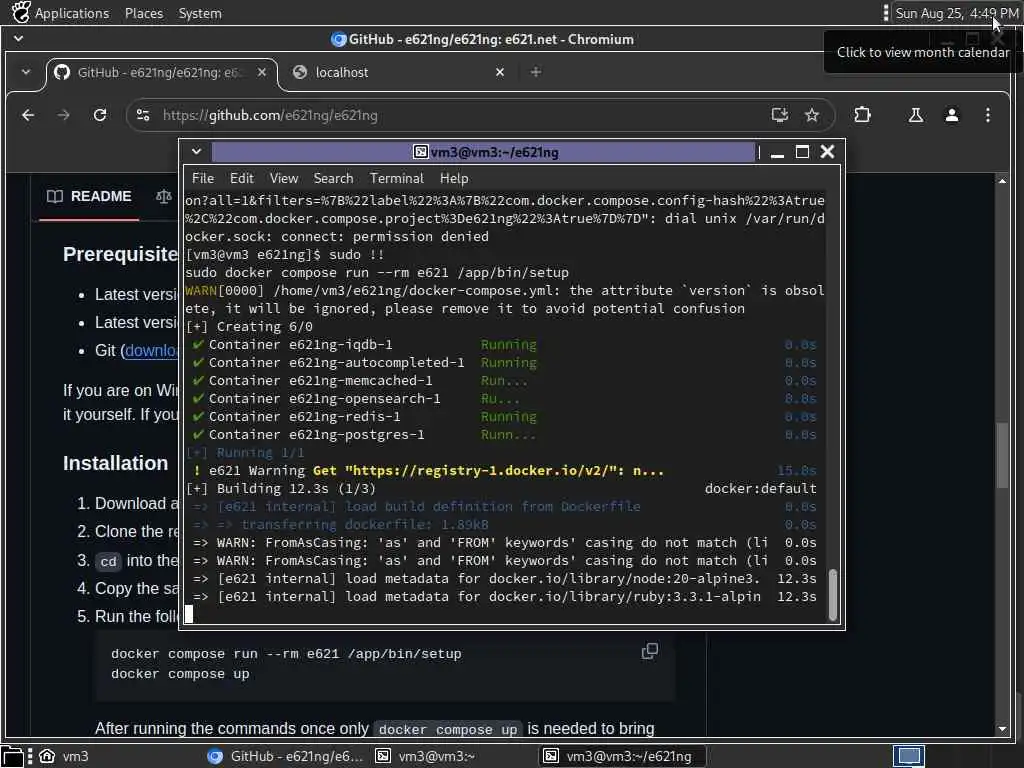The height and width of the screenshot is (768, 1024).
Task: Open the terminal Edit menu
Action: click(x=242, y=178)
